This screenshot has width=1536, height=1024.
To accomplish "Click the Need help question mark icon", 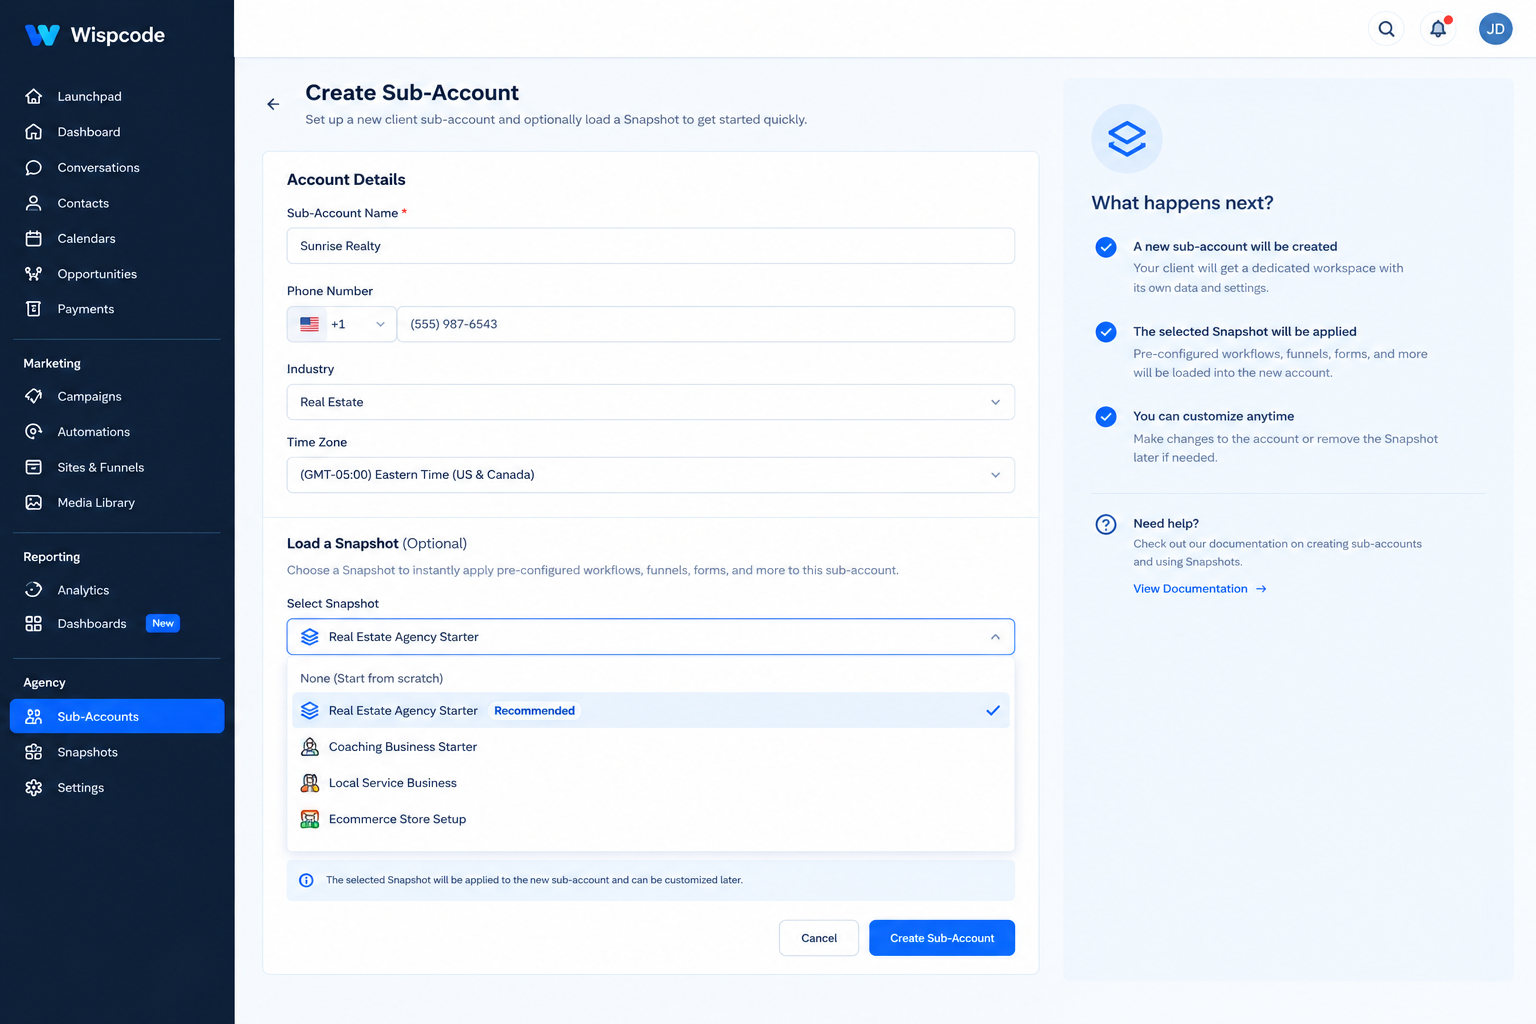I will tap(1106, 524).
